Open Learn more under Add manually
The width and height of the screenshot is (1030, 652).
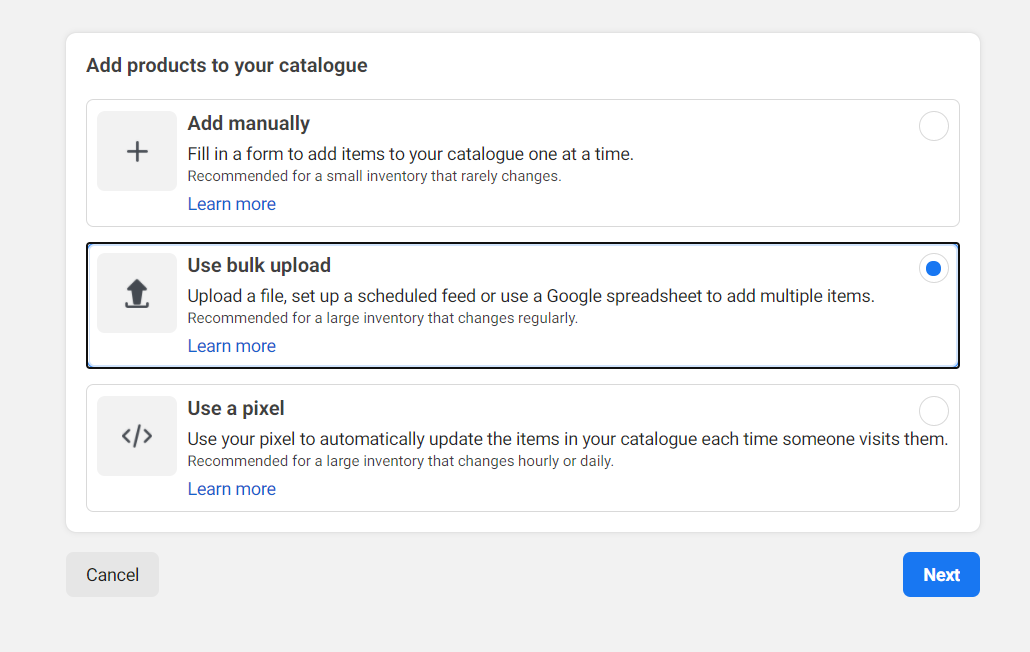pyautogui.click(x=232, y=204)
